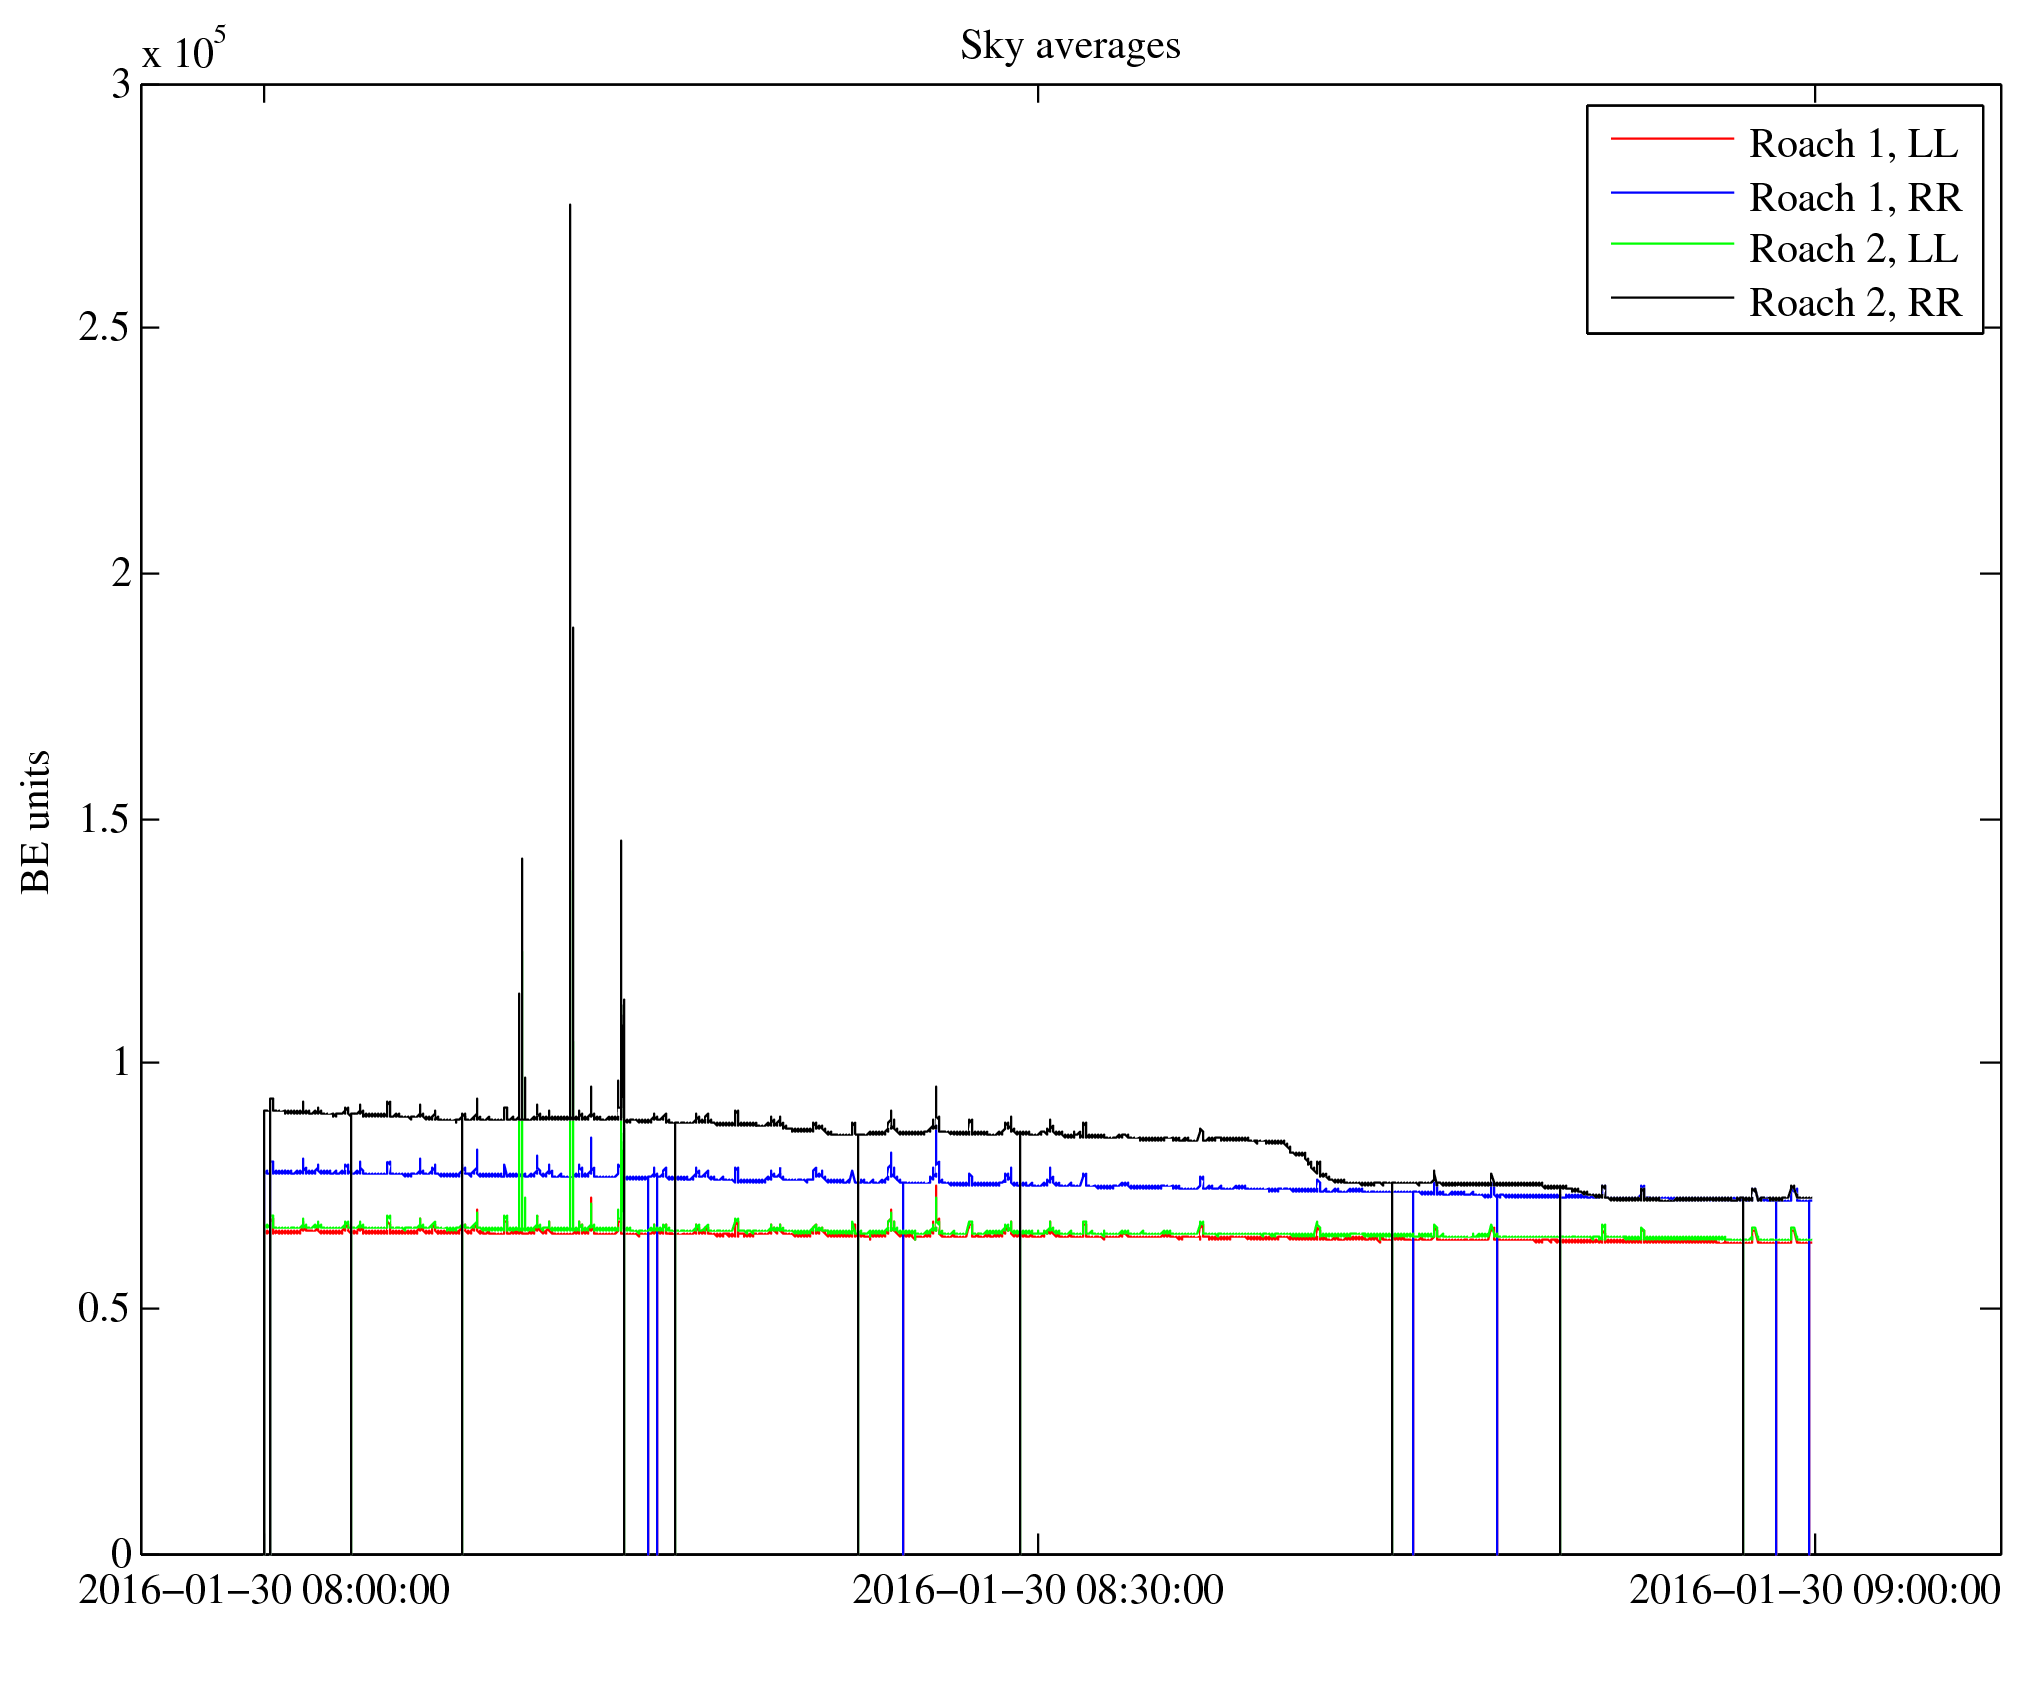Viewport: 2029px width, 1683px height.
Task: Select the 'Roach 1, LL' legend label
Action: [x=1853, y=144]
